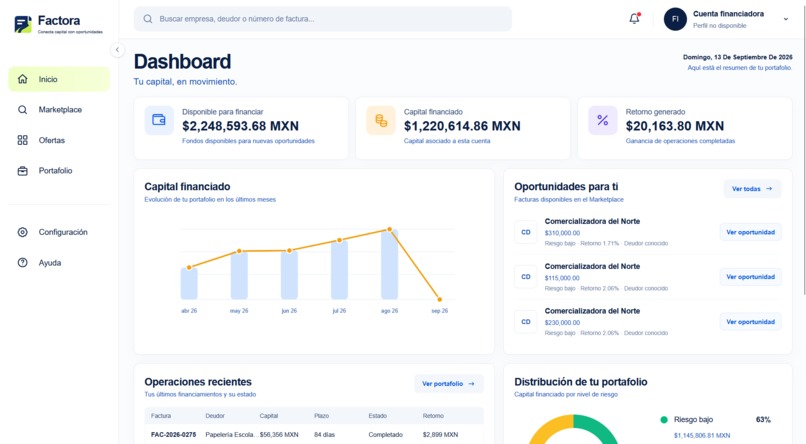The image size is (806, 444).
Task: Click the percent icon in Retorno generado card
Action: point(602,120)
